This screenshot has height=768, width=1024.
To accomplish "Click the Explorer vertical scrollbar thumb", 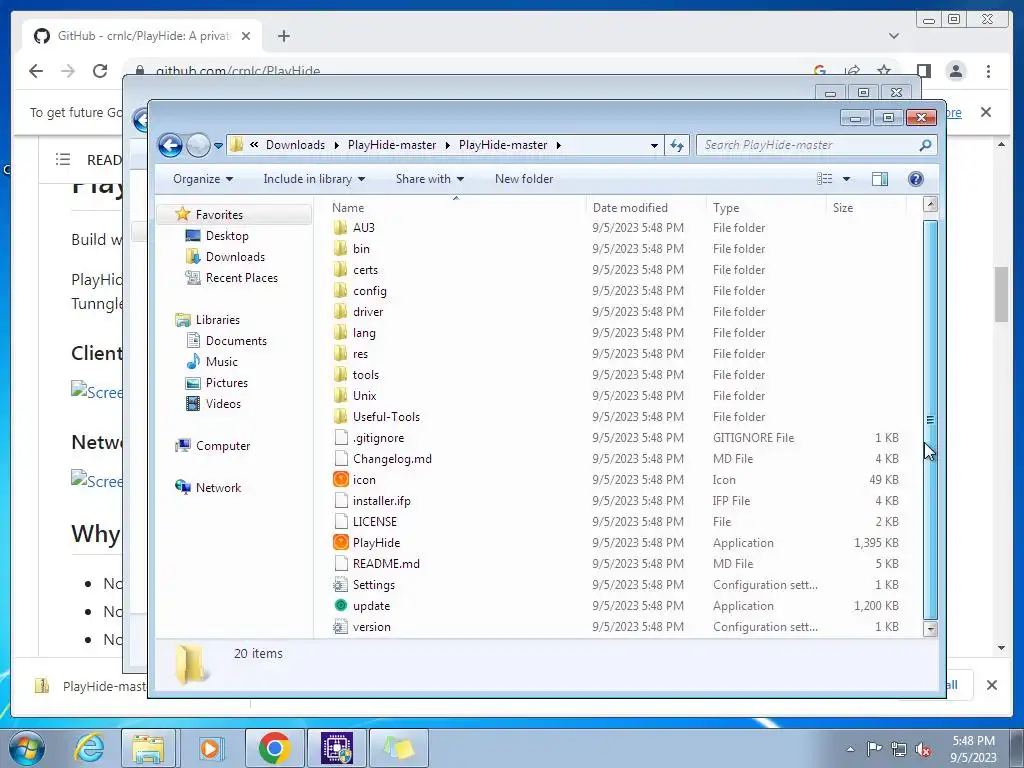I will coord(930,419).
